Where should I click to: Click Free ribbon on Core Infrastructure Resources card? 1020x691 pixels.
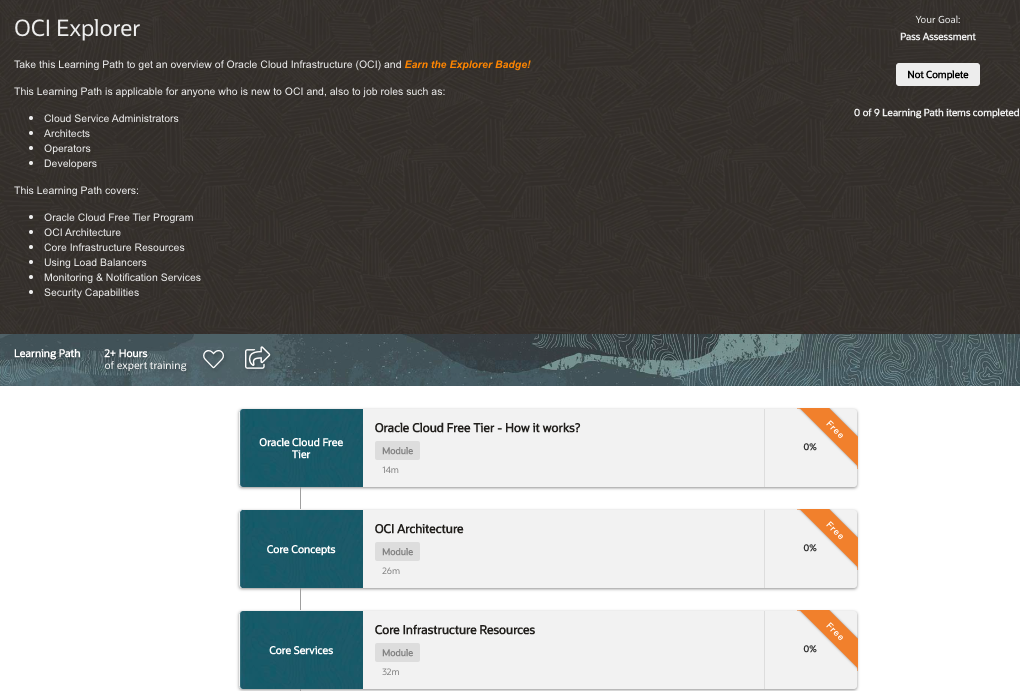(x=835, y=632)
